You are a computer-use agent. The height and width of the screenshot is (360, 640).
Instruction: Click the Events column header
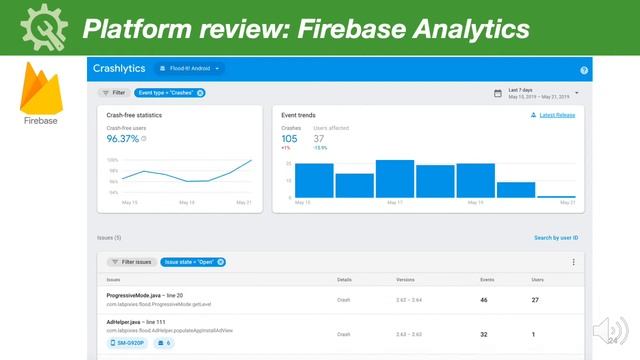pyautogui.click(x=487, y=280)
